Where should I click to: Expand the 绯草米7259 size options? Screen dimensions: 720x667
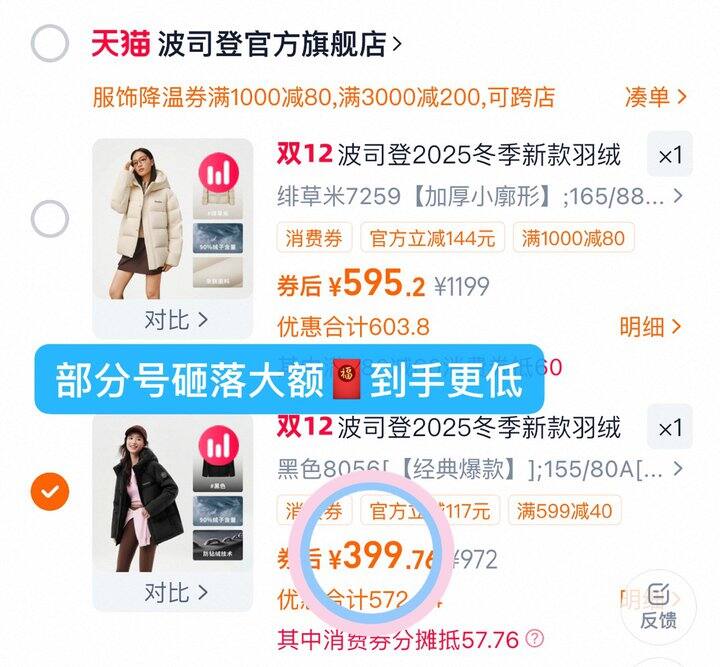click(x=479, y=197)
